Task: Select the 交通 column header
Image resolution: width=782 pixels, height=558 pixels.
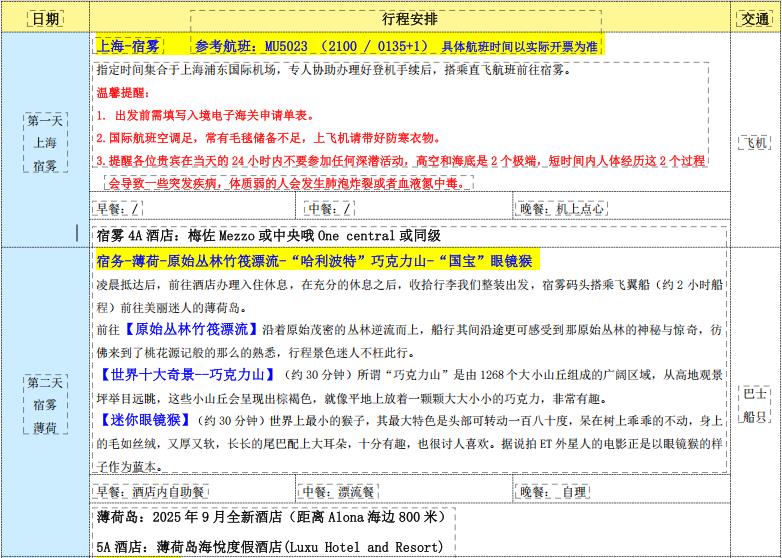Action: [754, 19]
